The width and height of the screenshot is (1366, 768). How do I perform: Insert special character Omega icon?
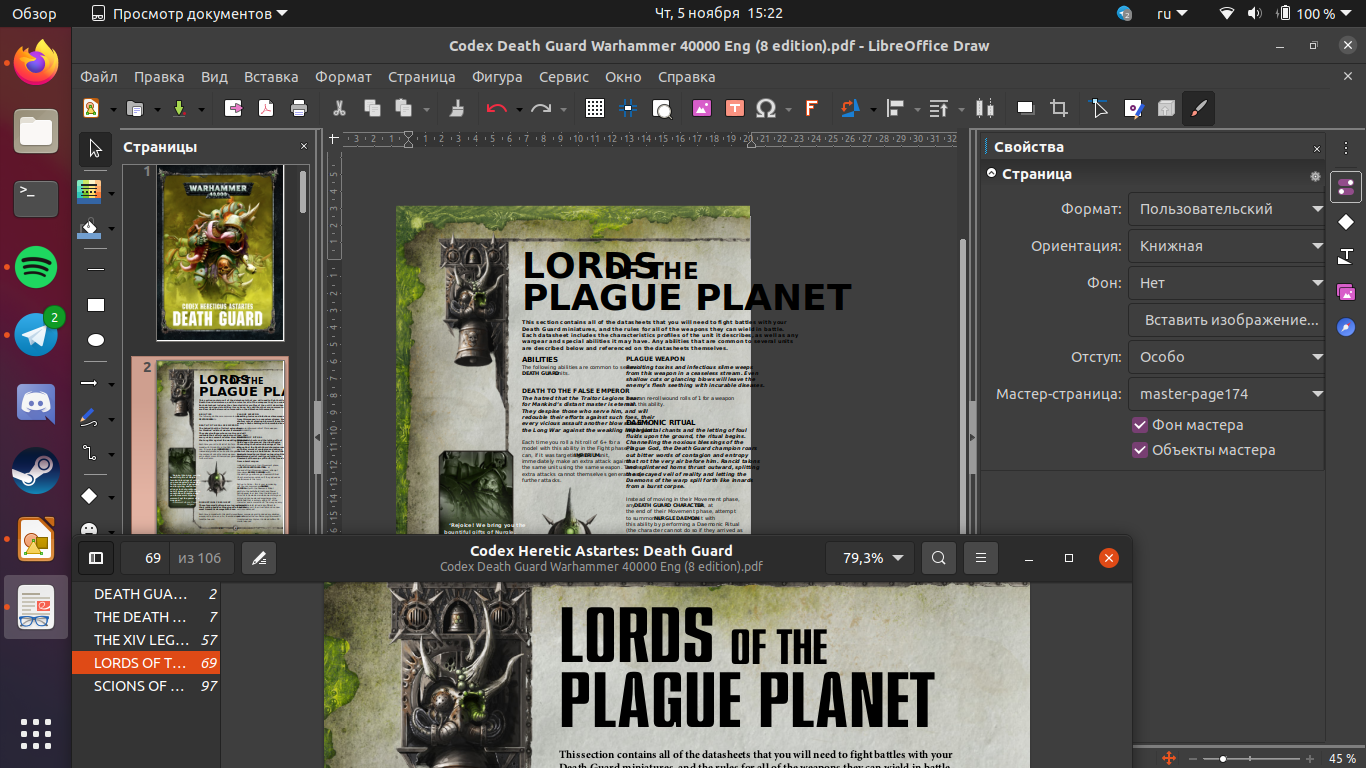(x=766, y=108)
